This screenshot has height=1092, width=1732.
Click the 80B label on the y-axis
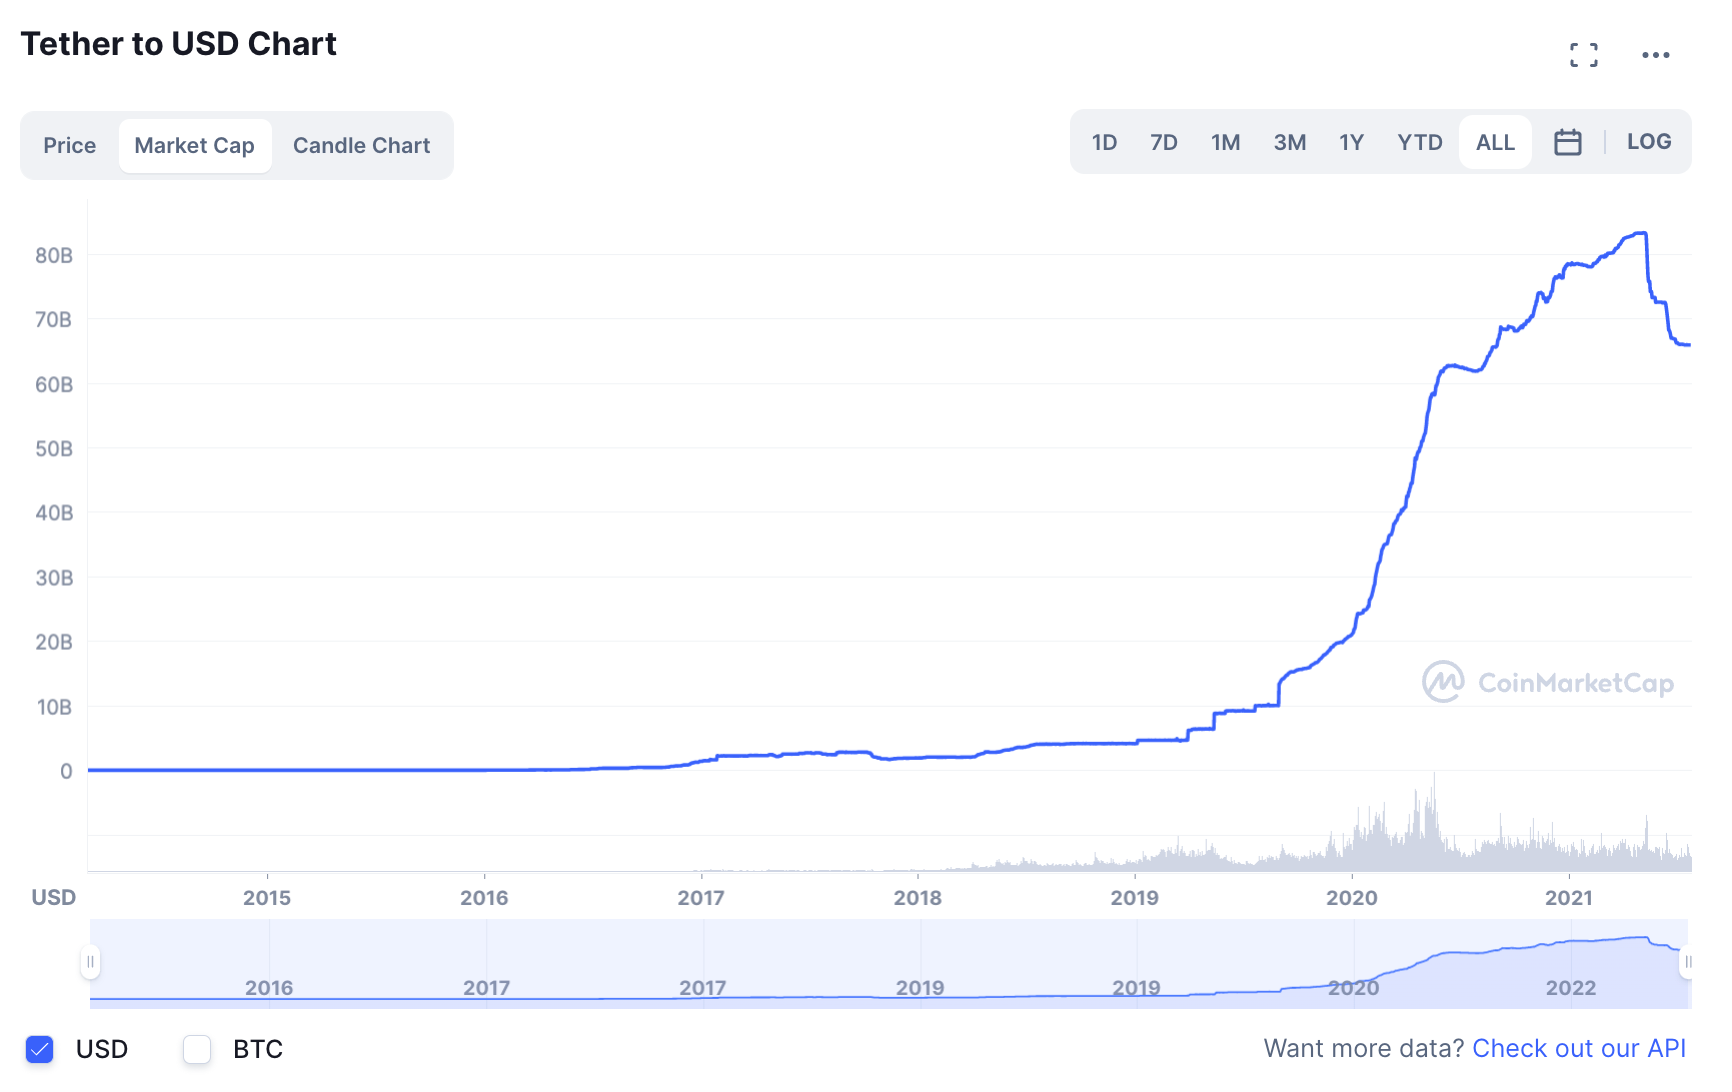pos(54,256)
